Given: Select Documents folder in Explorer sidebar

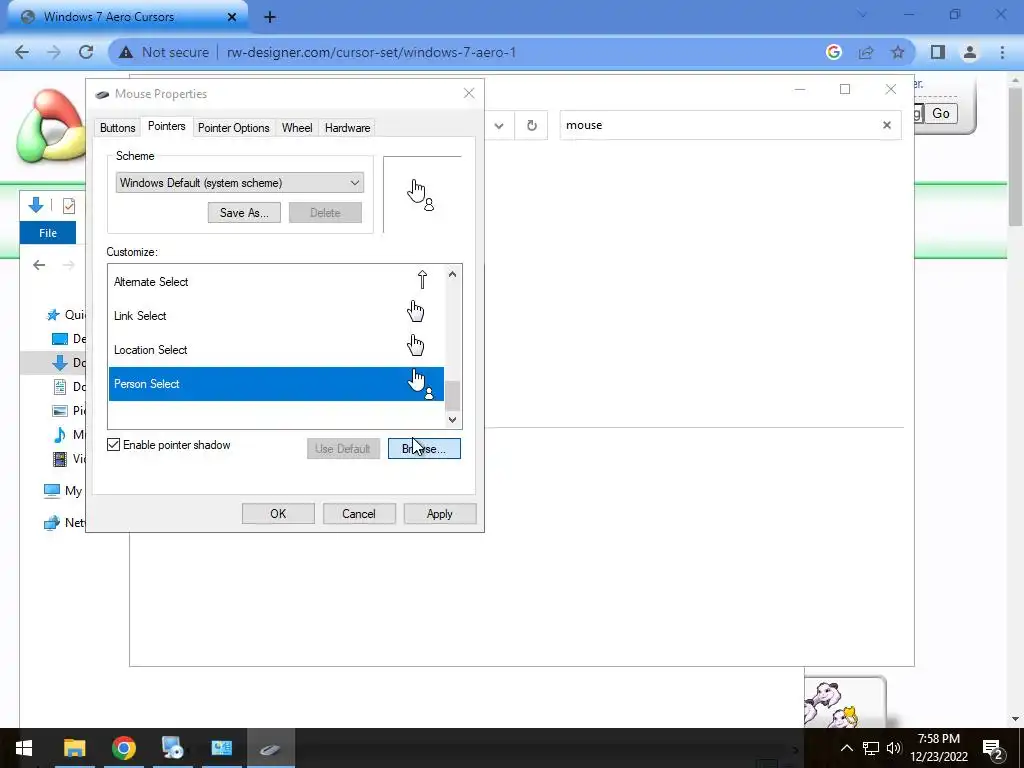Looking at the screenshot, I should click(x=69, y=387).
